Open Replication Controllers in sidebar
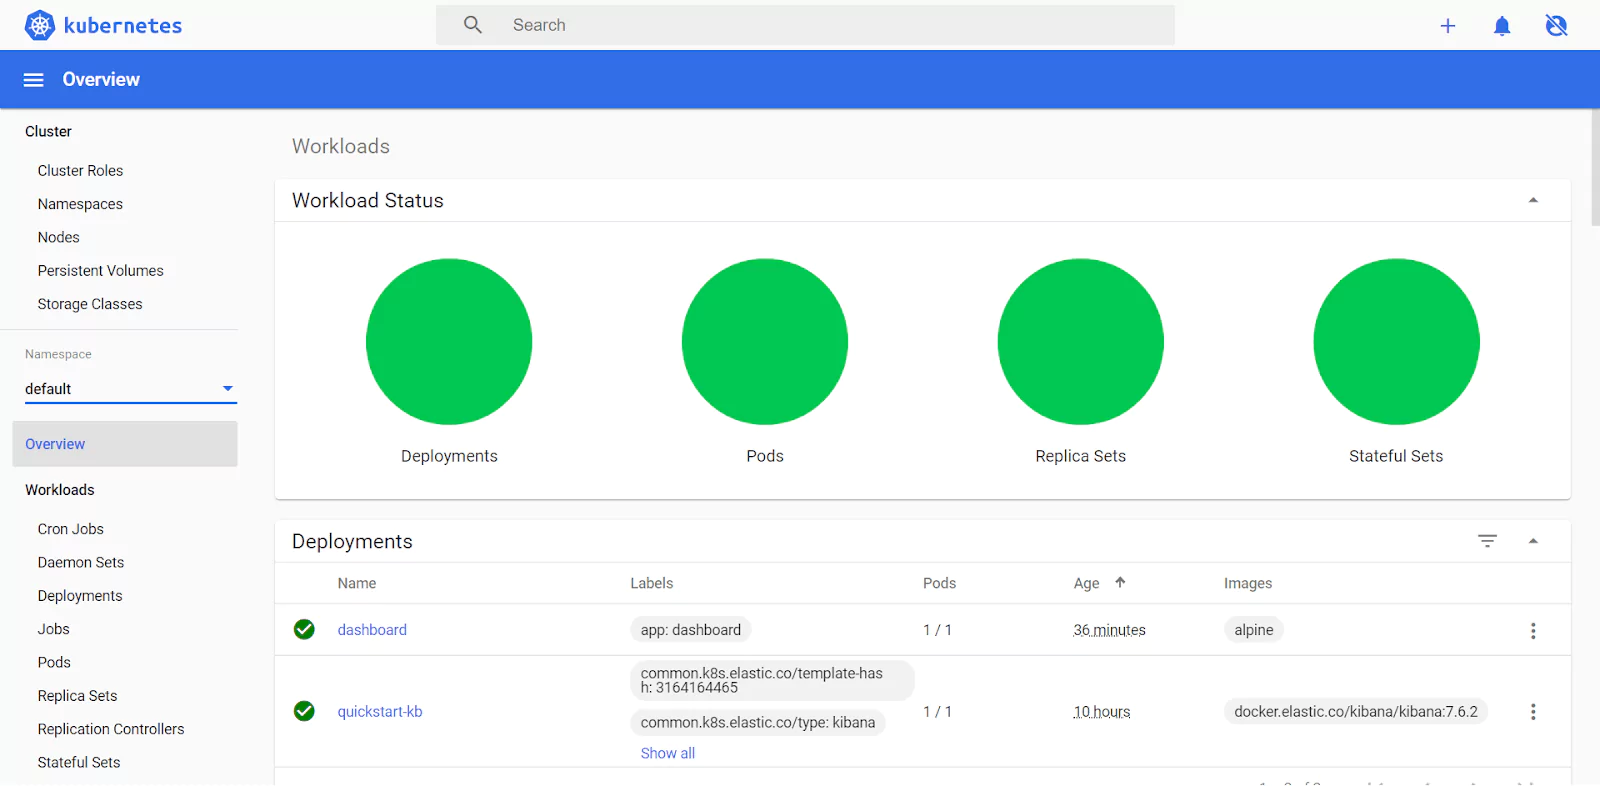This screenshot has width=1600, height=786. pyautogui.click(x=111, y=729)
